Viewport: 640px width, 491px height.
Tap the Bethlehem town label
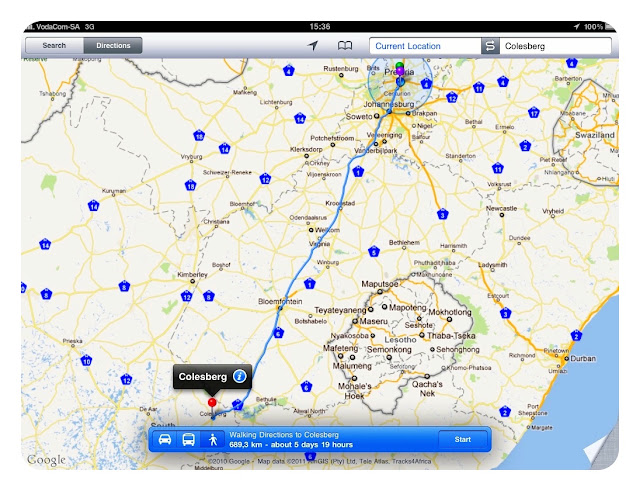pyautogui.click(x=404, y=242)
